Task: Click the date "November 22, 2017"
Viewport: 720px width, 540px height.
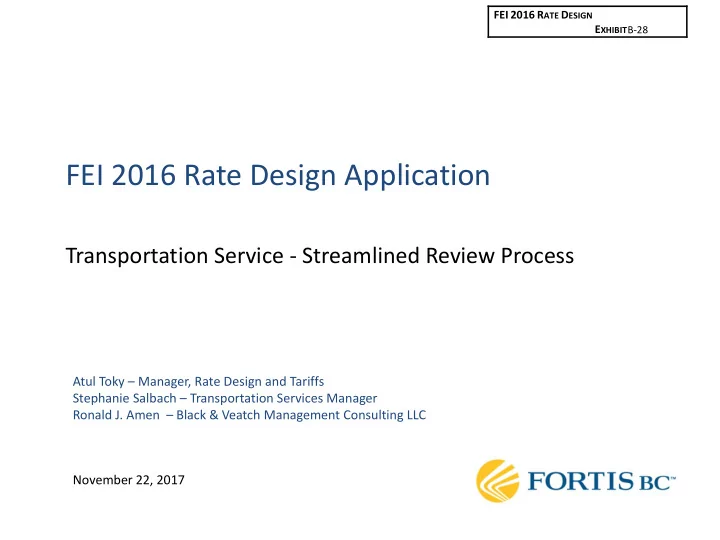Action: 129,480
